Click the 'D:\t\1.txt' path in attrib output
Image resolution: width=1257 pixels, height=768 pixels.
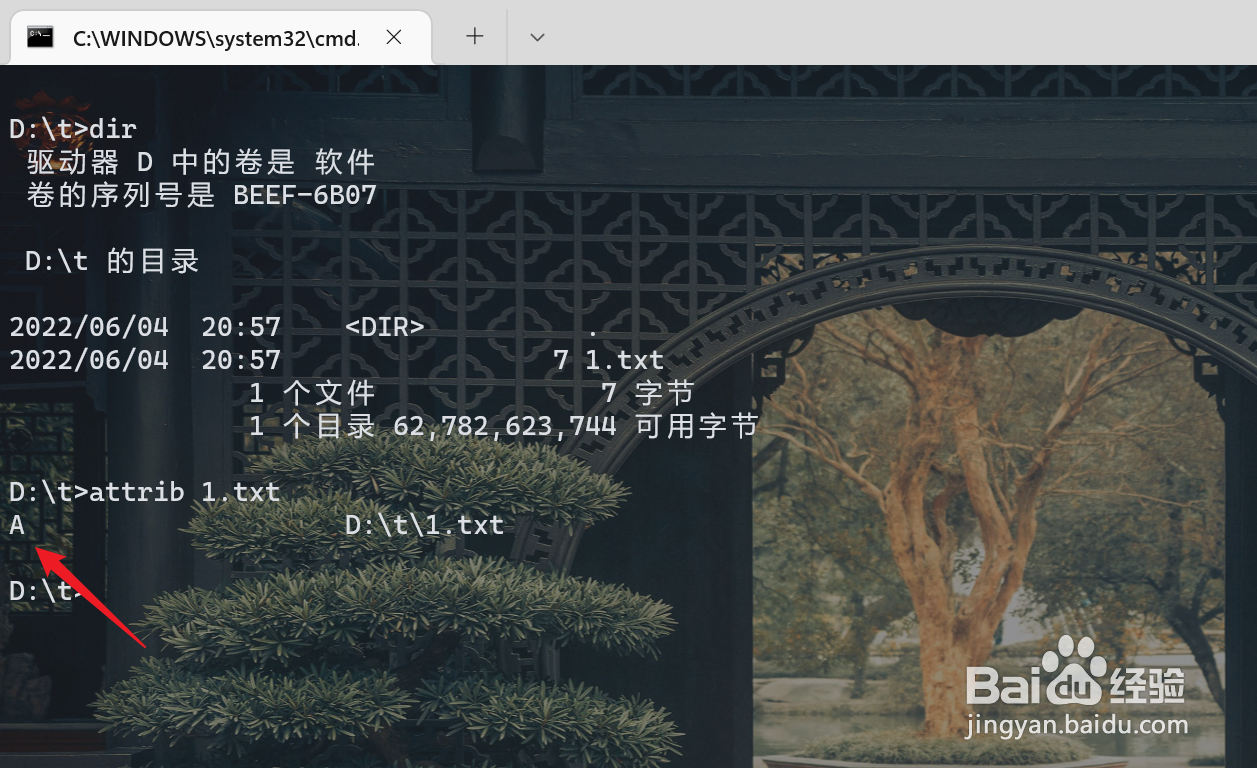pos(425,525)
